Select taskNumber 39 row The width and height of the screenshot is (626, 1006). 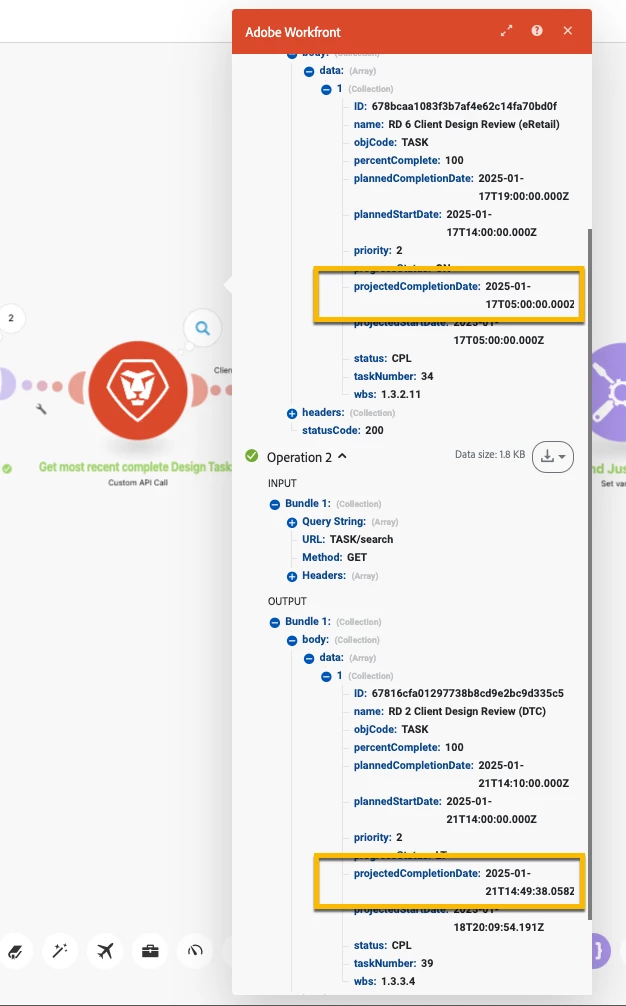pos(393,963)
